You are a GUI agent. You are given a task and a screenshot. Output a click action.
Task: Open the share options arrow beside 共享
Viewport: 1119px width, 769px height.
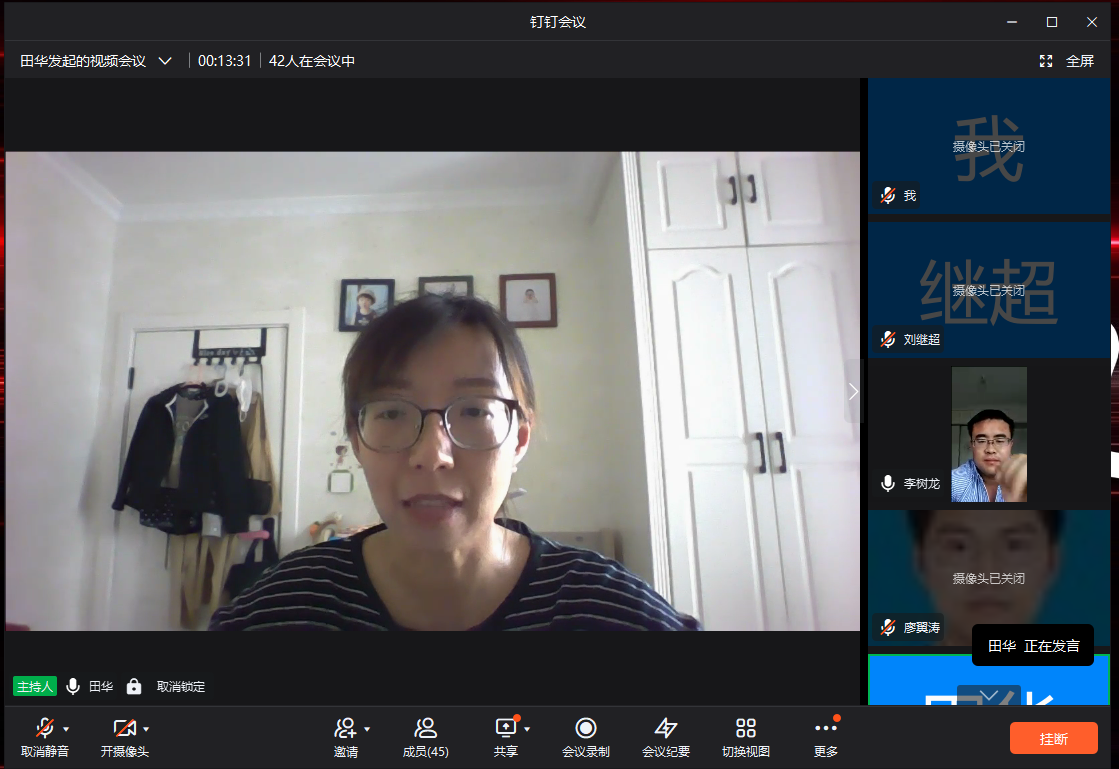[527, 728]
